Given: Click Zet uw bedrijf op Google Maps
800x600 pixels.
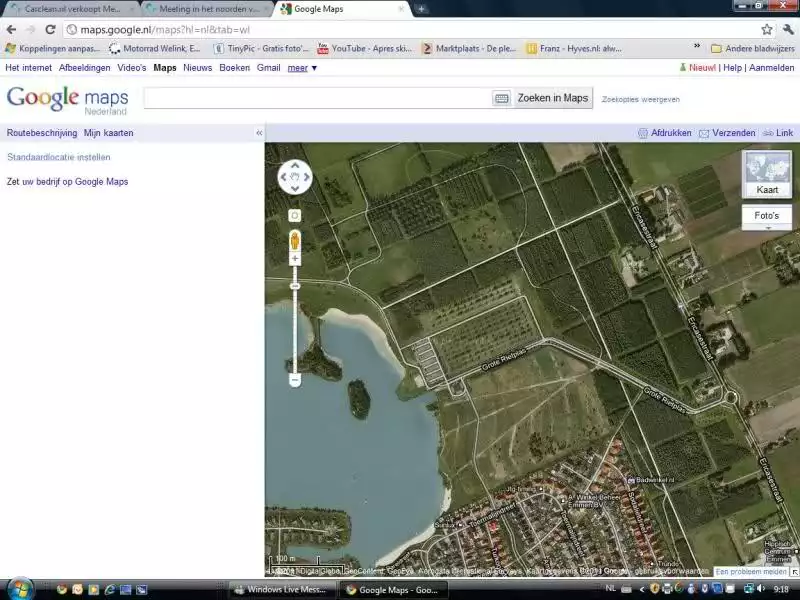Looking at the screenshot, I should coord(67,182).
